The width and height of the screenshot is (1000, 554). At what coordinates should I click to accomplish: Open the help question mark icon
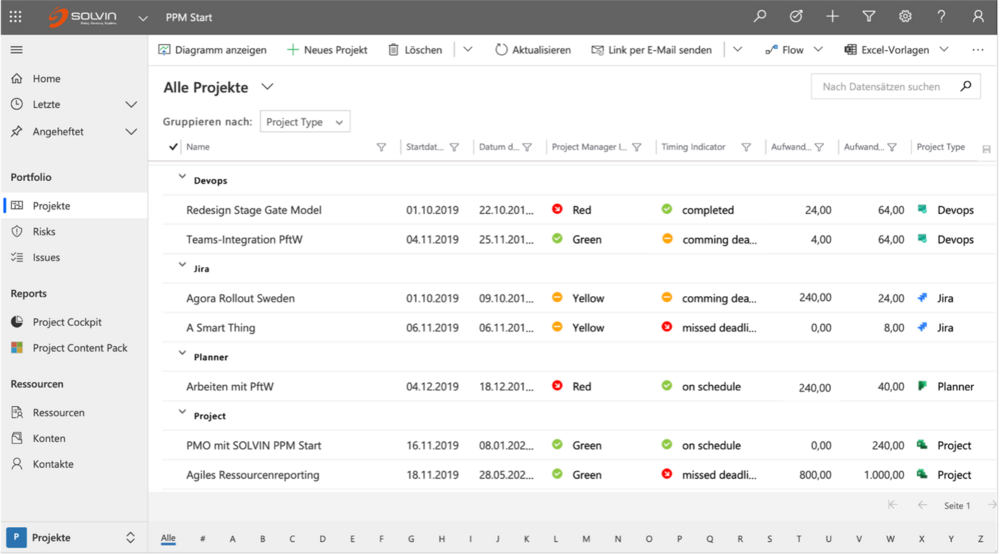941,17
